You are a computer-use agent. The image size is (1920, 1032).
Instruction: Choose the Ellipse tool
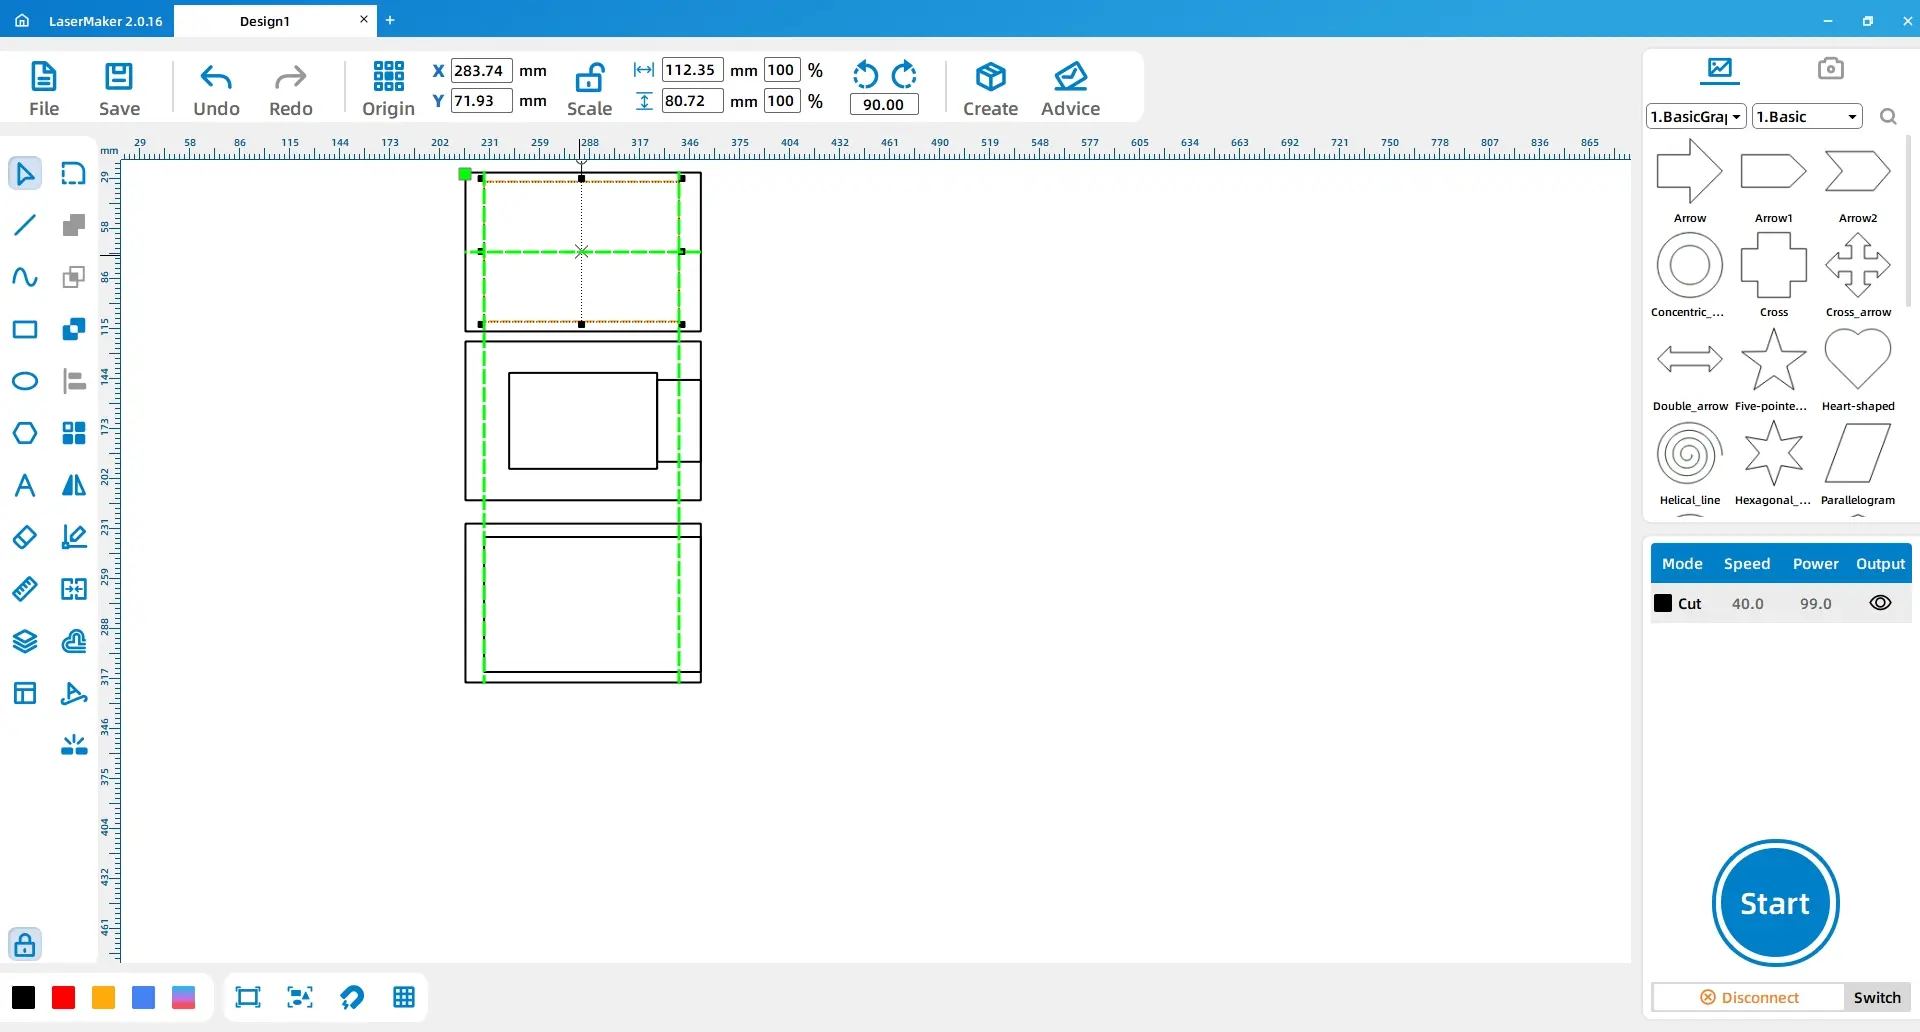pyautogui.click(x=25, y=381)
